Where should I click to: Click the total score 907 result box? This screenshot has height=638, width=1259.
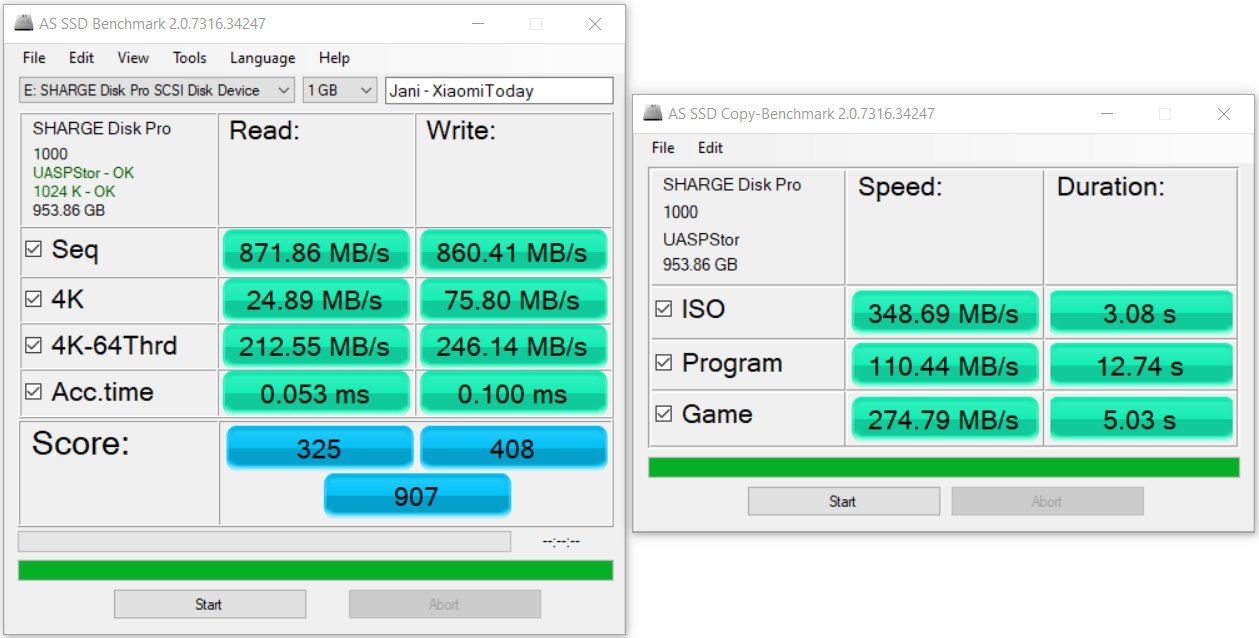coord(417,495)
